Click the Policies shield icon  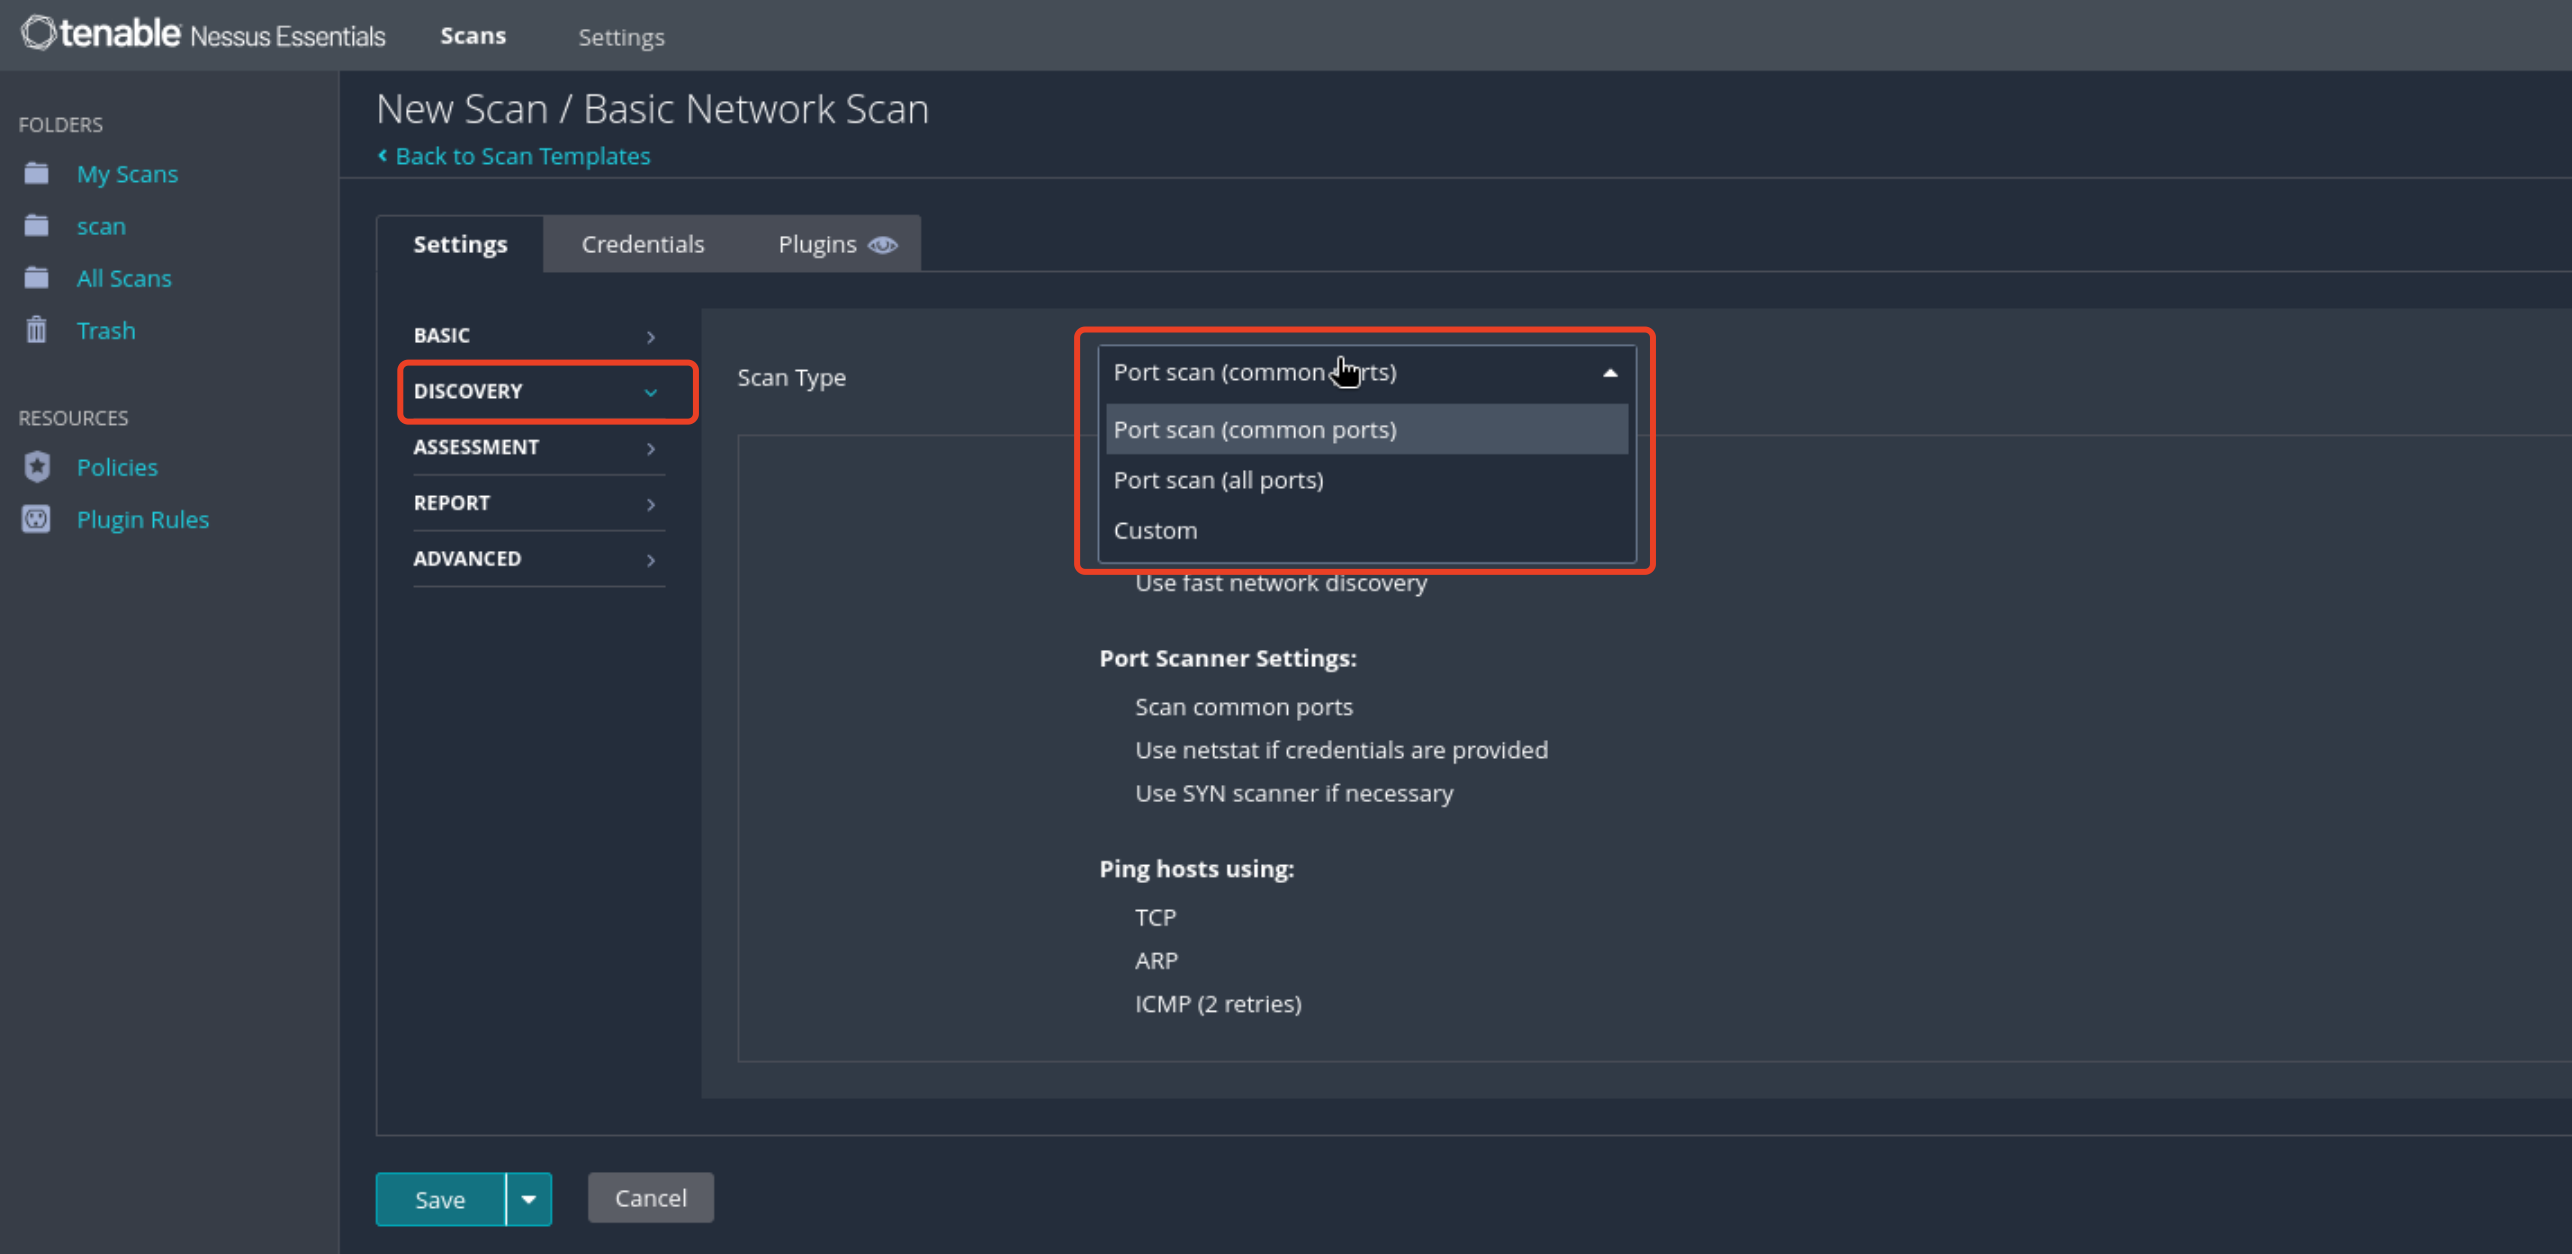37,467
